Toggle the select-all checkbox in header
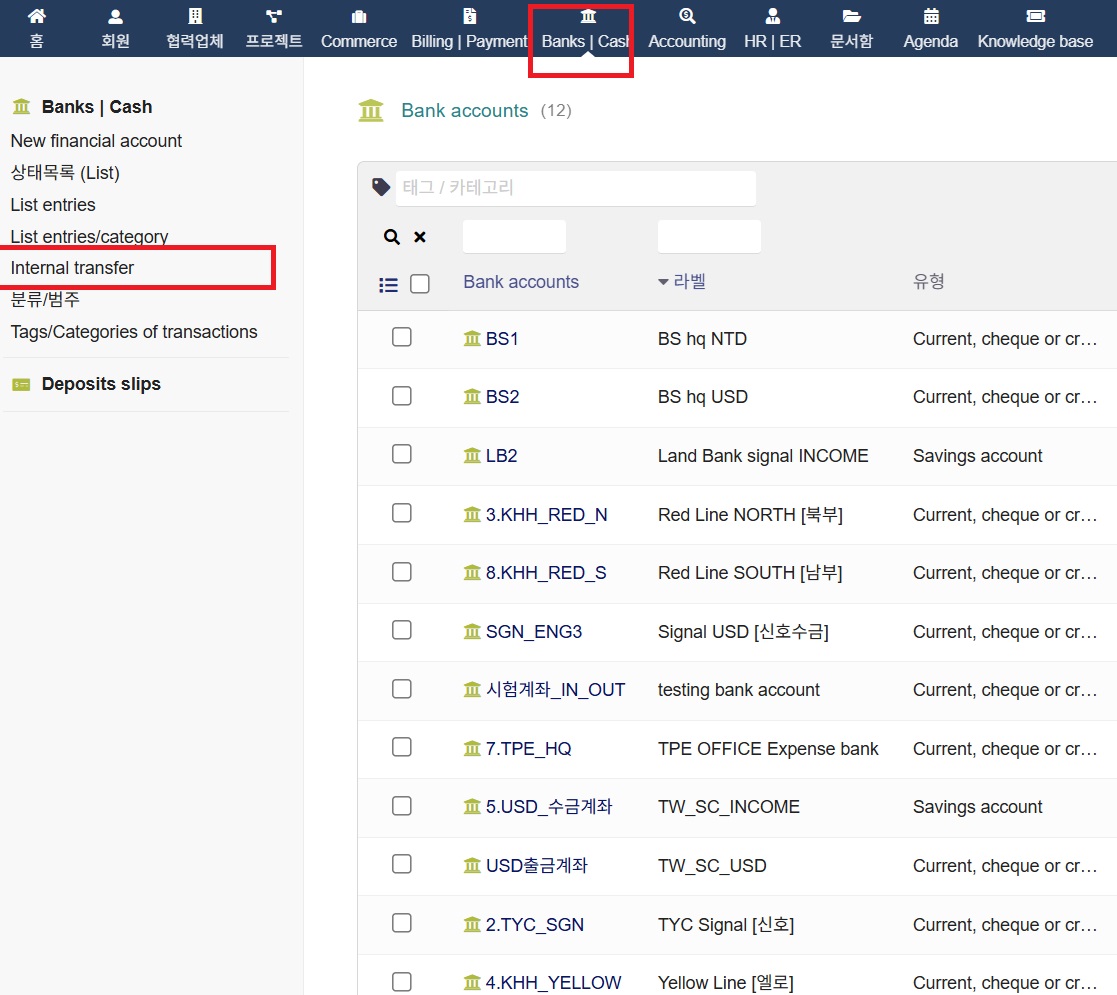The image size is (1117, 995). tap(420, 284)
